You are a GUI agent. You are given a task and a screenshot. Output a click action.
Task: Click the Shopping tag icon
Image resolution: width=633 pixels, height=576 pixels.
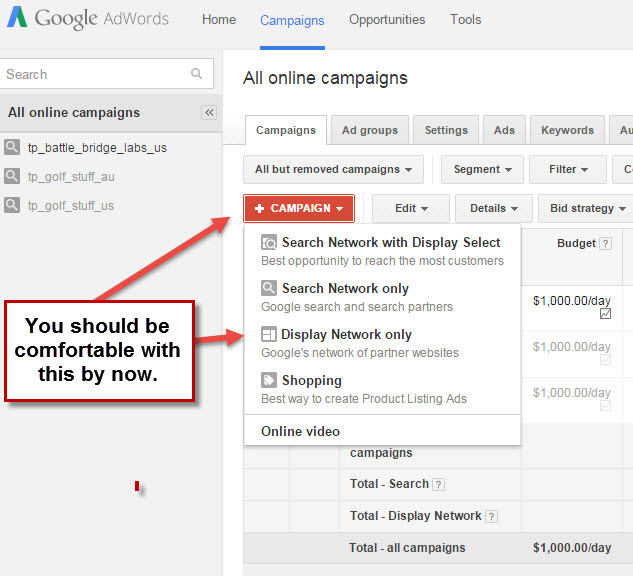(x=269, y=380)
